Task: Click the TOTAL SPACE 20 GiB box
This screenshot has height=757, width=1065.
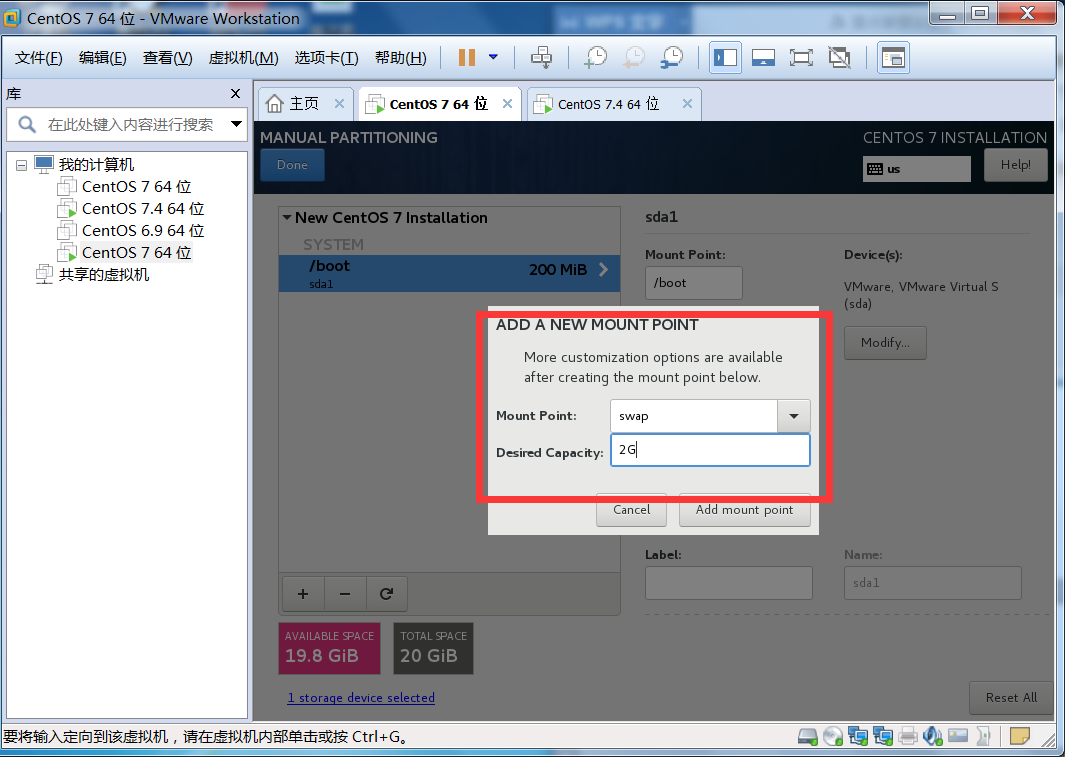Action: pyautogui.click(x=433, y=648)
